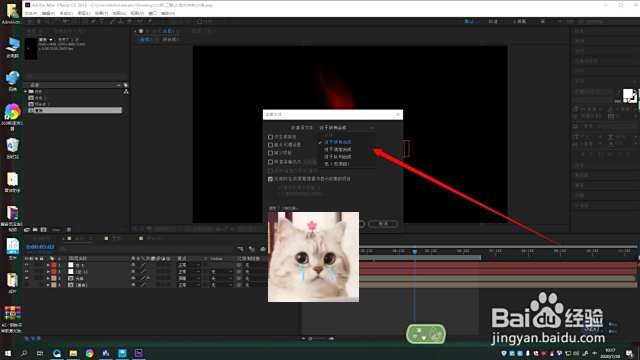Enable the 减少项目 checkbox
This screenshot has width=640, height=360.
pyautogui.click(x=270, y=153)
